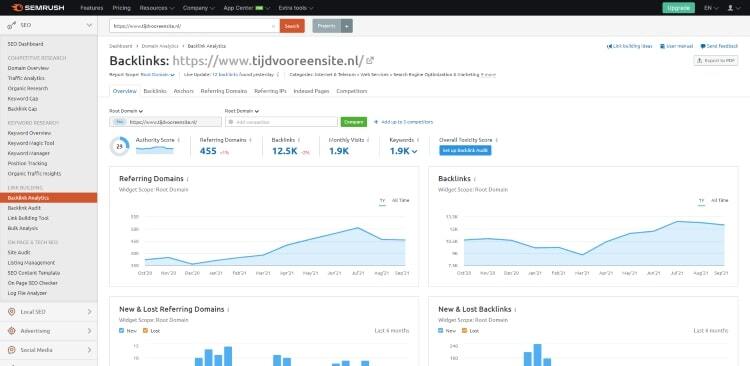Click the Social Media chat icon

point(12,350)
